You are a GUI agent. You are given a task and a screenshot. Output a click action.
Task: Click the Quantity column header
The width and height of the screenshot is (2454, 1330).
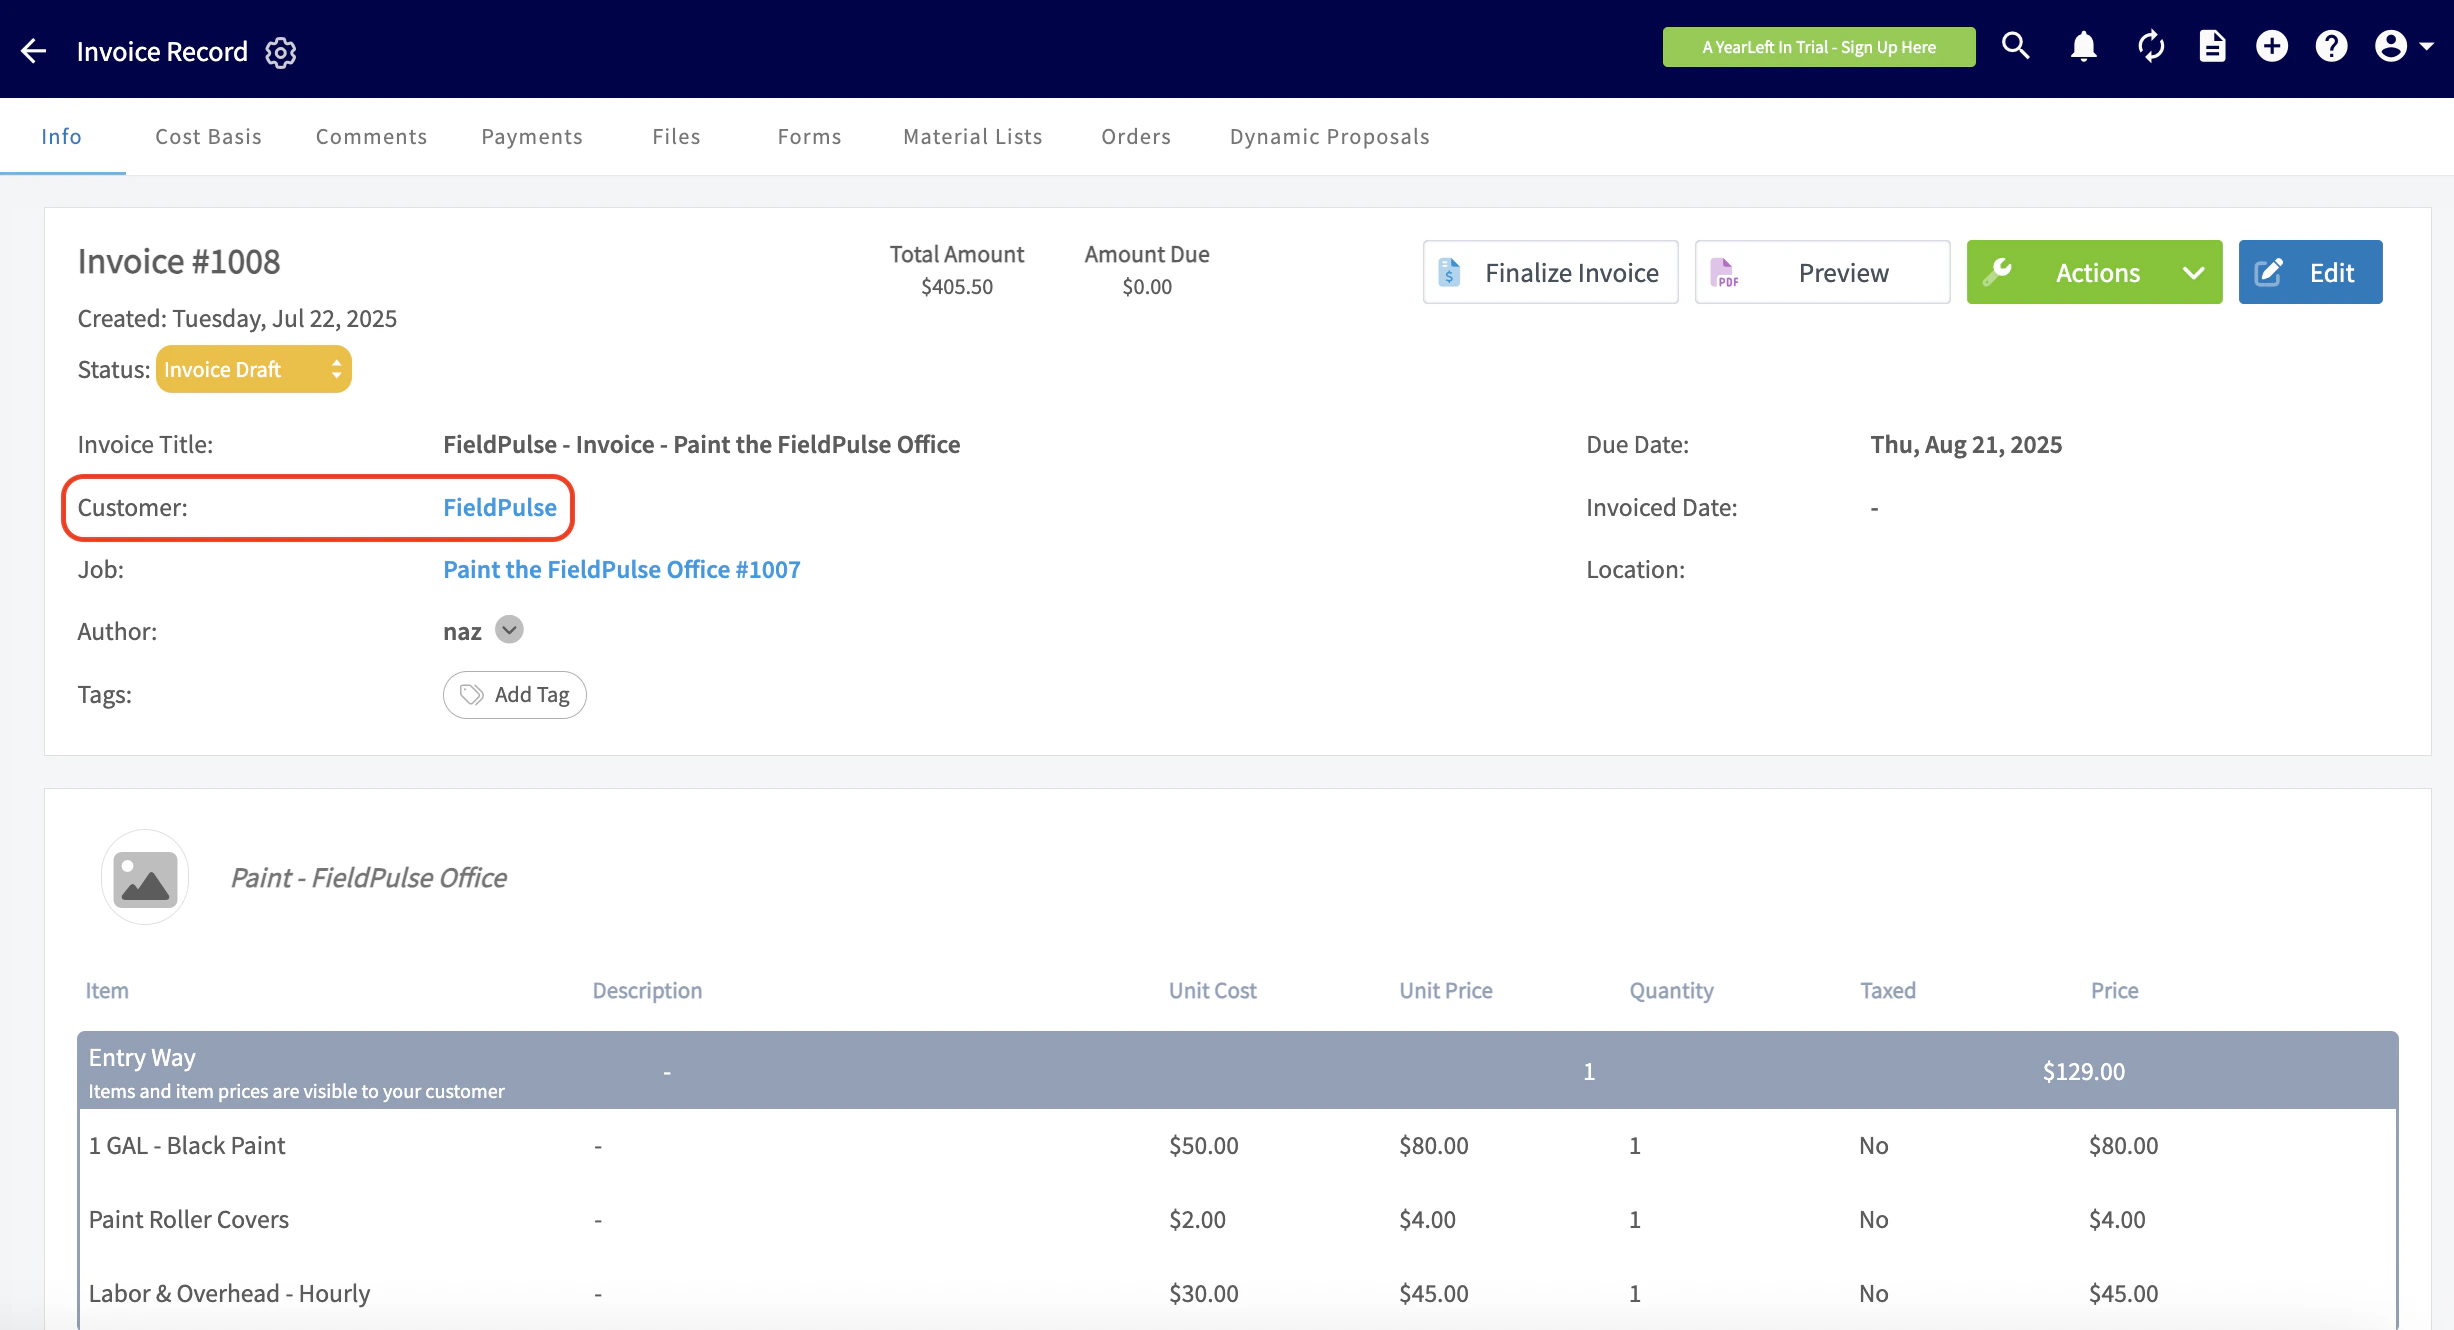(x=1671, y=990)
